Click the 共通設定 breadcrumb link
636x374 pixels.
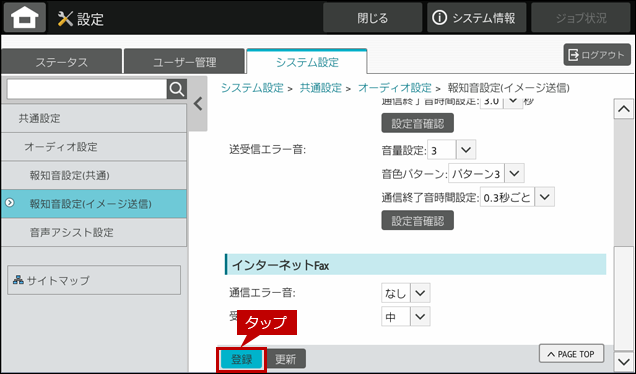click(x=320, y=88)
